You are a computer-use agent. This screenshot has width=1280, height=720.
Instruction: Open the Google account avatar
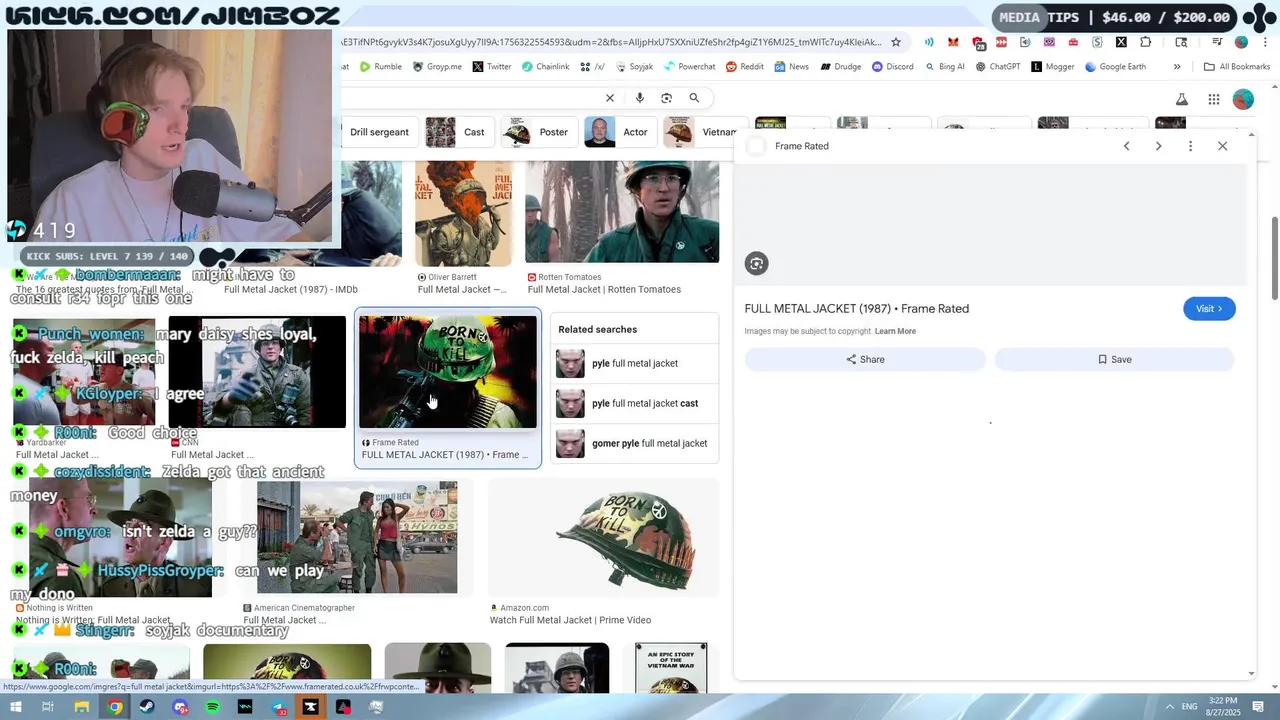click(1243, 99)
